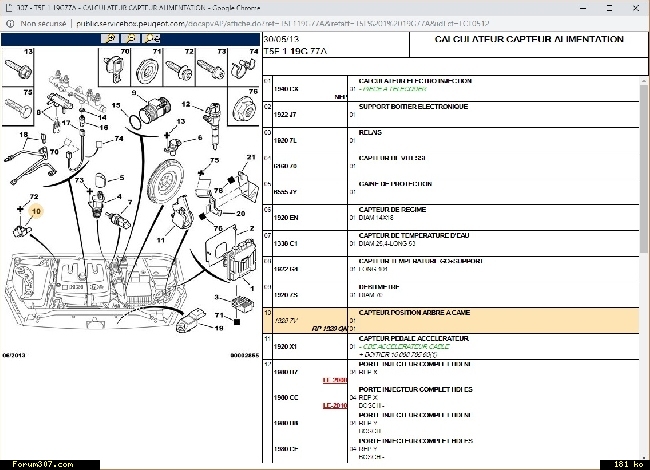
Task: Select SUPPORT BOITIER ELECTRONIQUE row text
Action: pyautogui.click(x=413, y=107)
